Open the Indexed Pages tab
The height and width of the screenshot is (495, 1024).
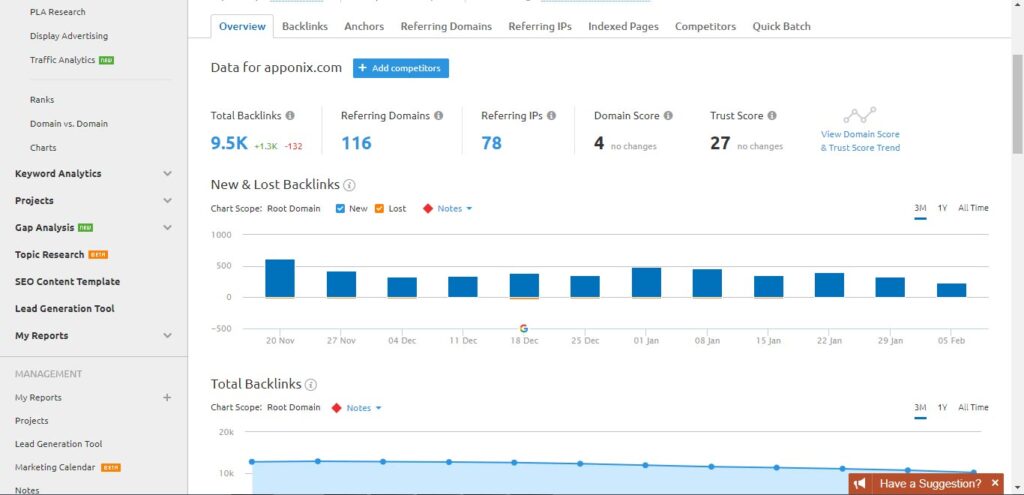click(x=623, y=27)
